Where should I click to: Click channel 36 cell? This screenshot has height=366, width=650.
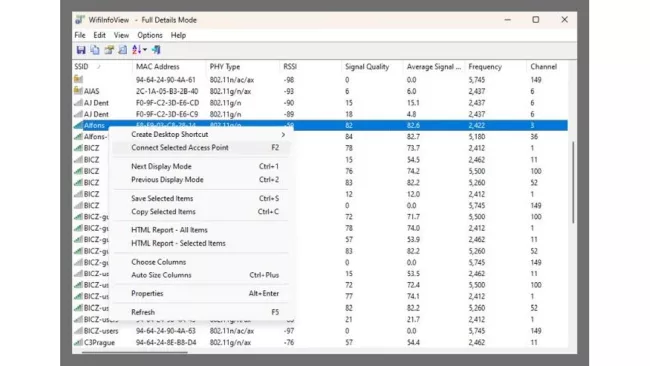point(534,137)
